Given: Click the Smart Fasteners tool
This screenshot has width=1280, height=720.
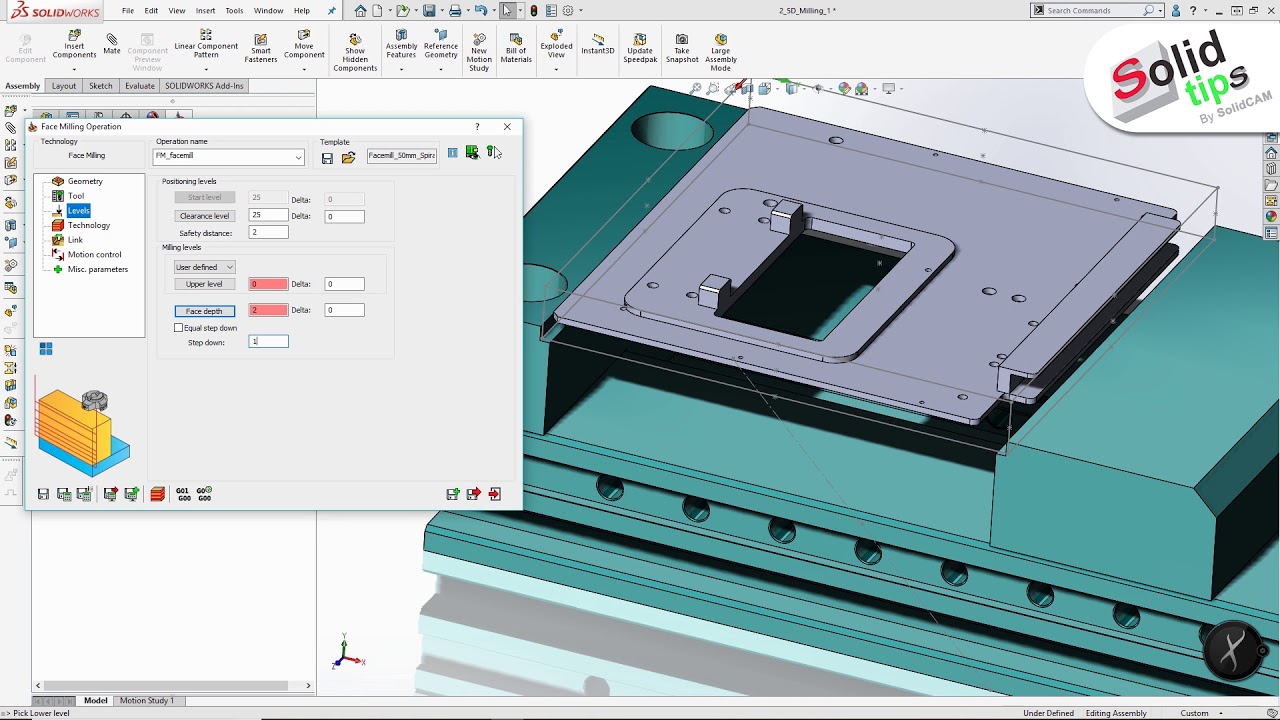Looking at the screenshot, I should click(x=260, y=48).
